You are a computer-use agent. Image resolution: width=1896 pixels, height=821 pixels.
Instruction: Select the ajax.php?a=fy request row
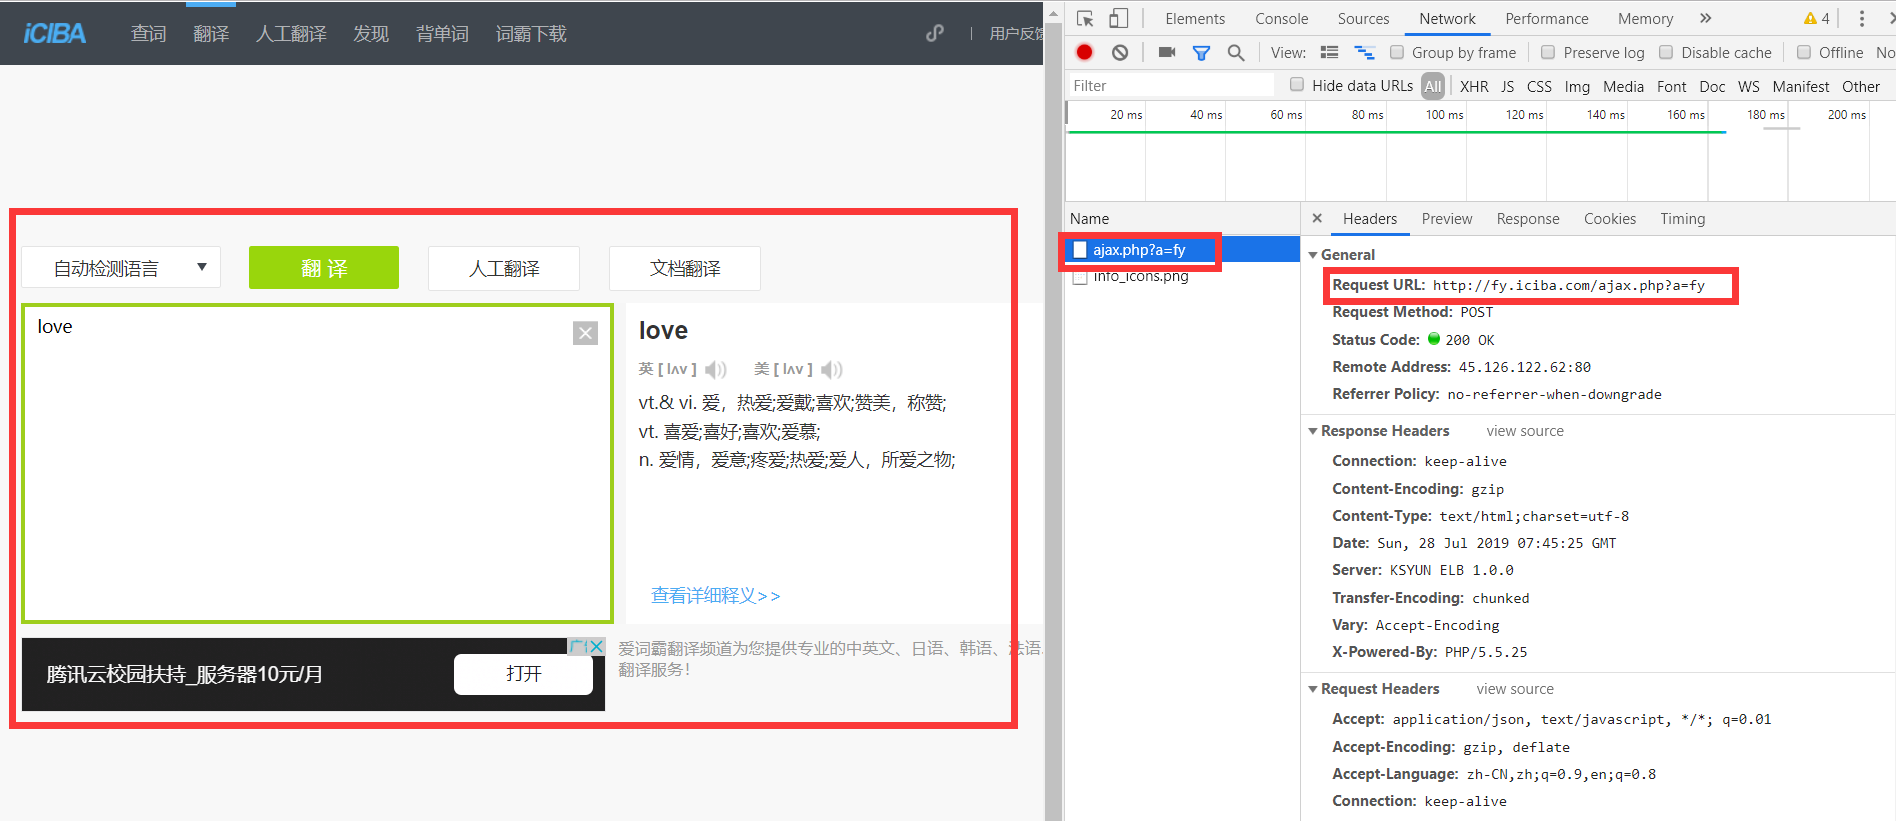click(x=1182, y=250)
